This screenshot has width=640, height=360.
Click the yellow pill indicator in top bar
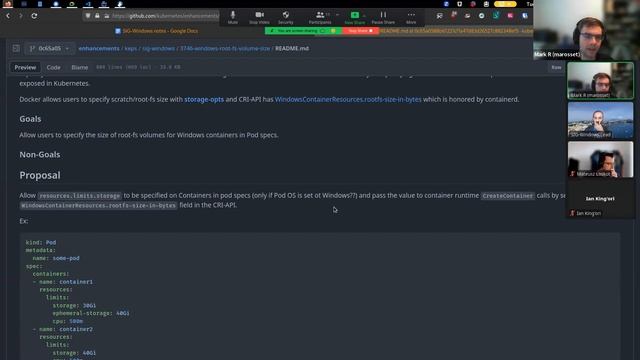[505, 4]
